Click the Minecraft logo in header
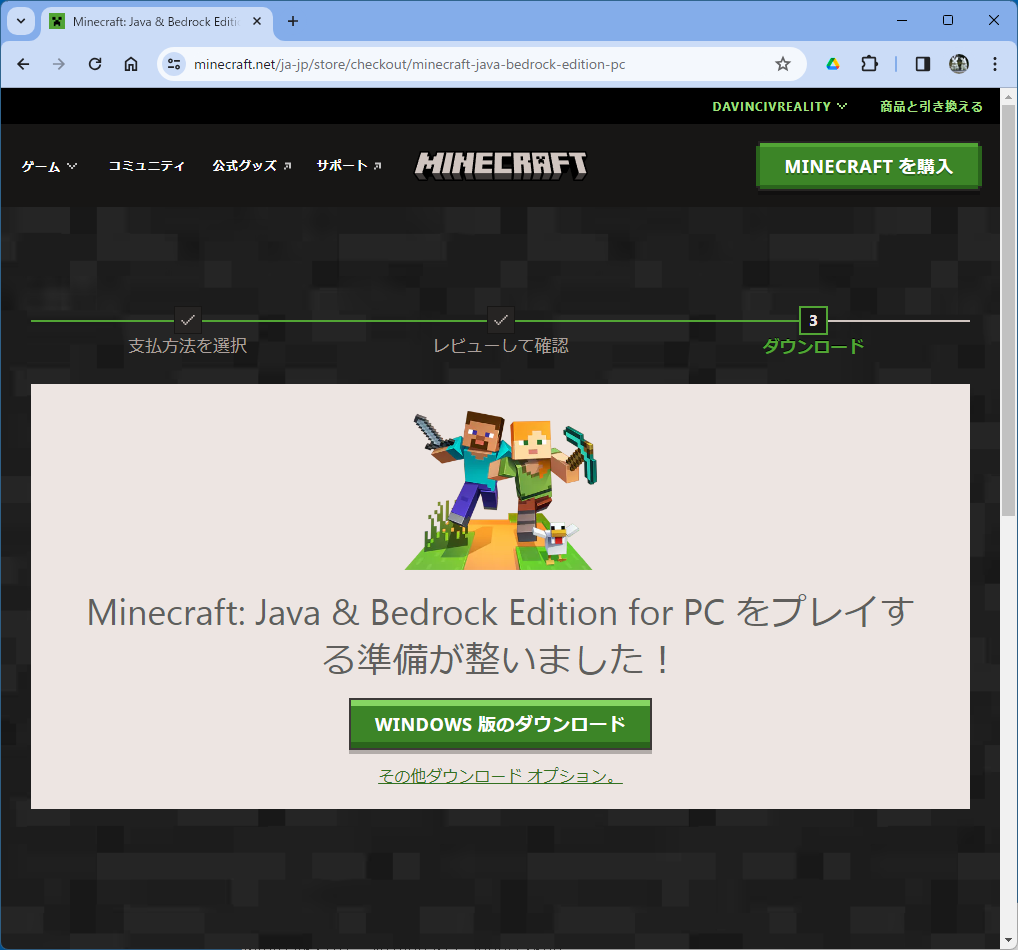This screenshot has height=950, width=1018. (501, 166)
